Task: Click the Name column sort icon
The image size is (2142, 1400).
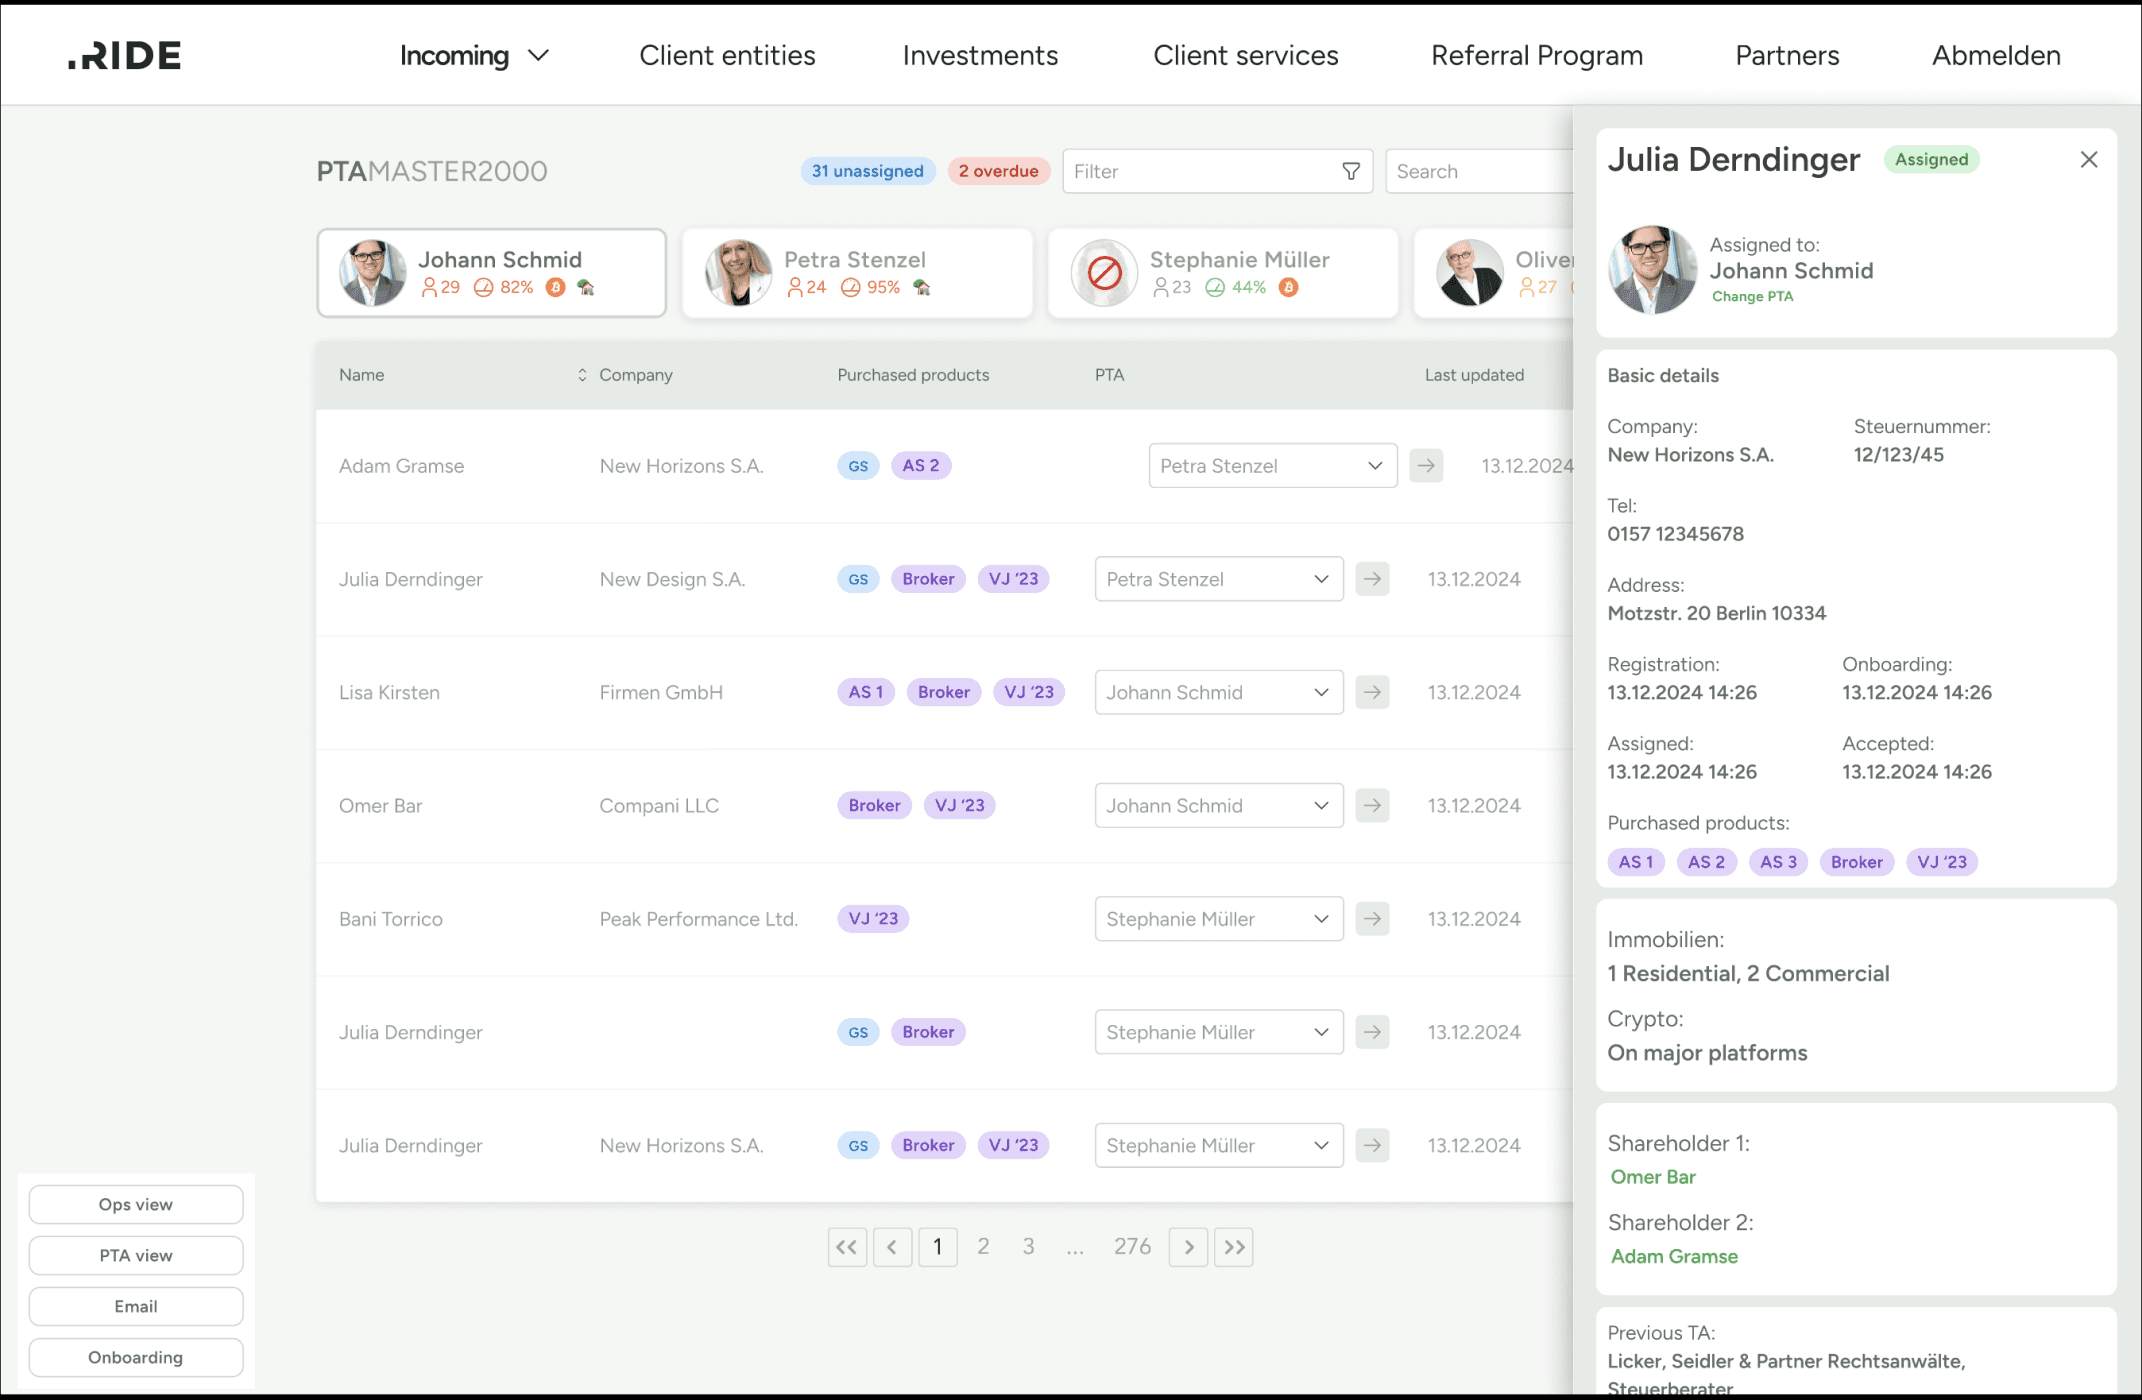Action: 582,375
